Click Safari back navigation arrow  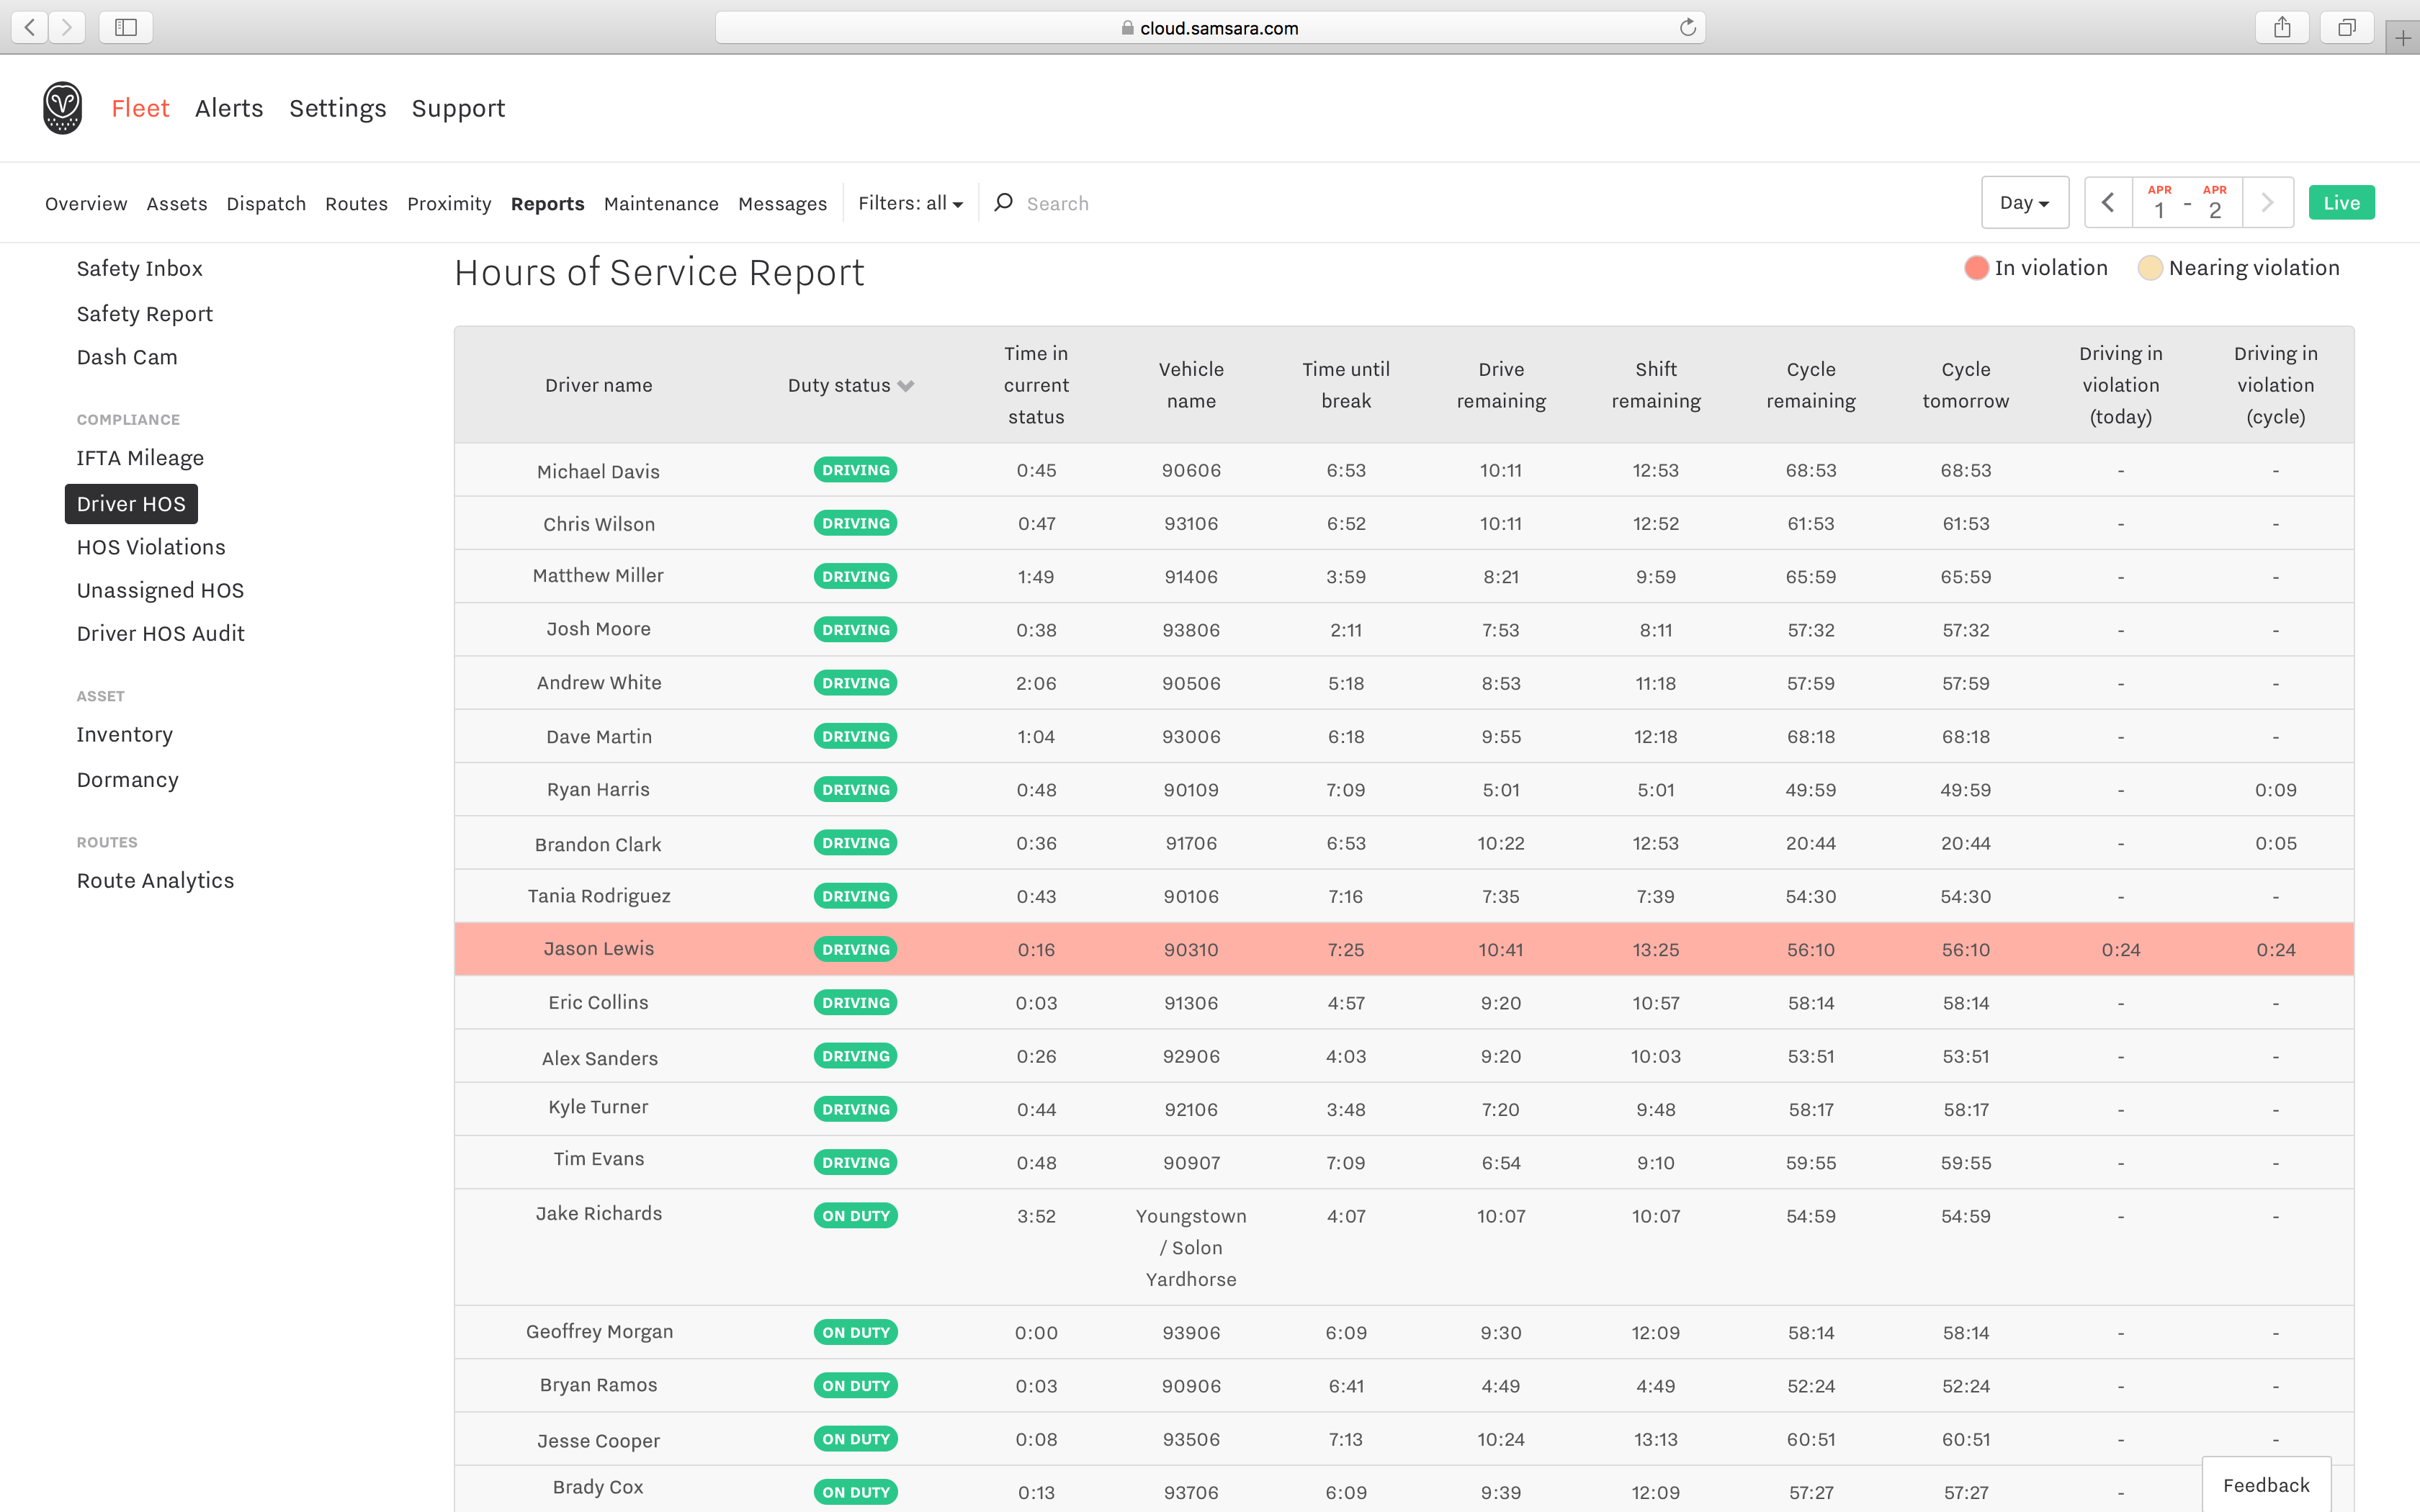[30, 28]
